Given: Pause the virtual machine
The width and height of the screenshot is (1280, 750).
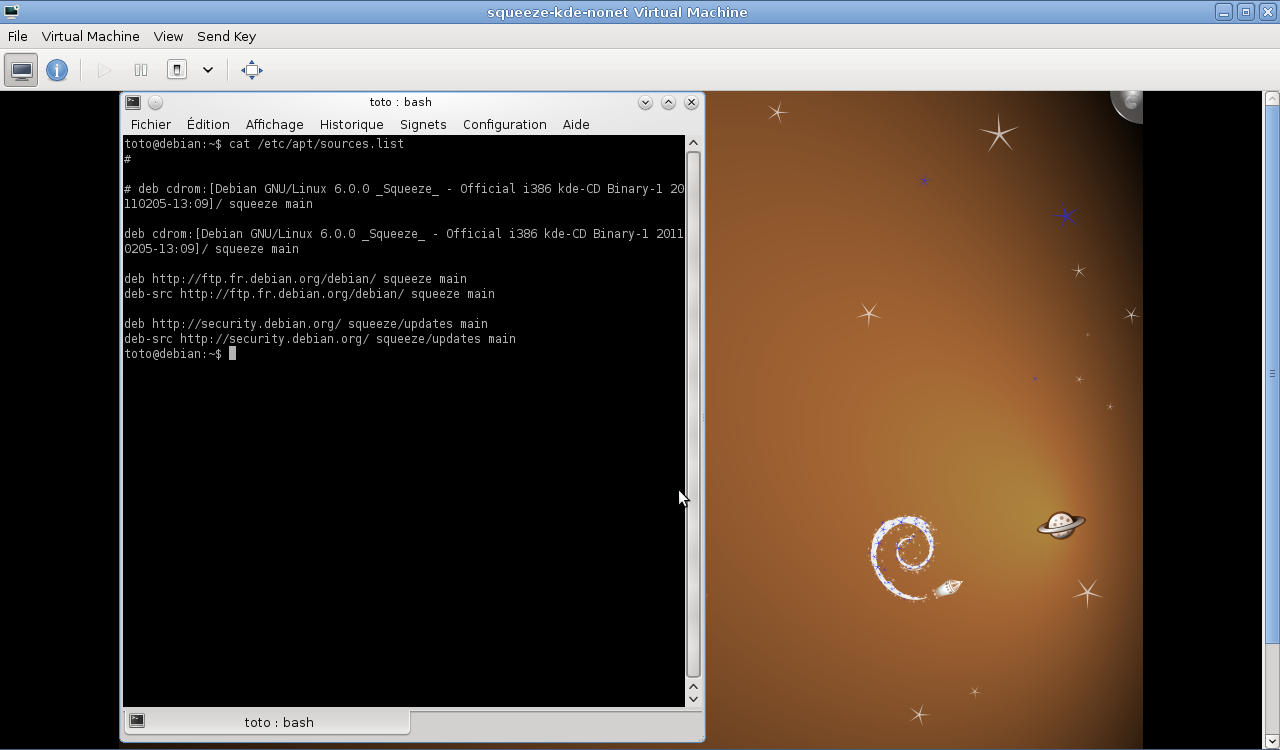Looking at the screenshot, I should coord(141,70).
